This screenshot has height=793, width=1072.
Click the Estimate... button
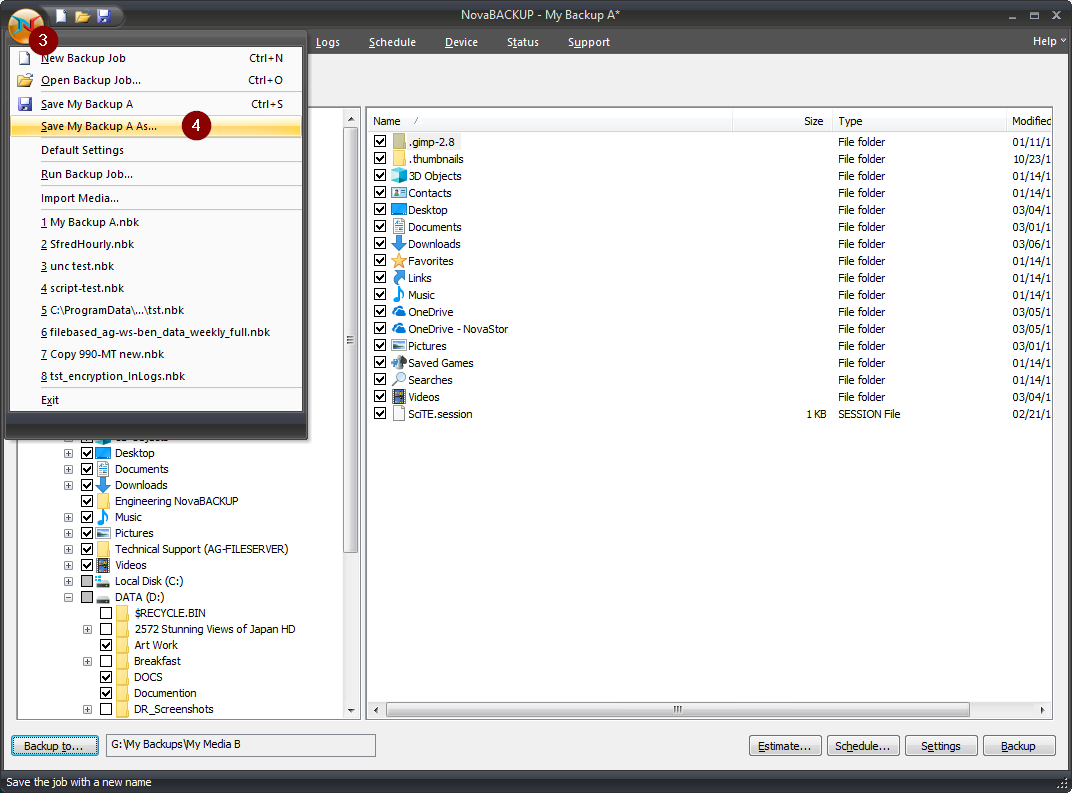click(784, 746)
